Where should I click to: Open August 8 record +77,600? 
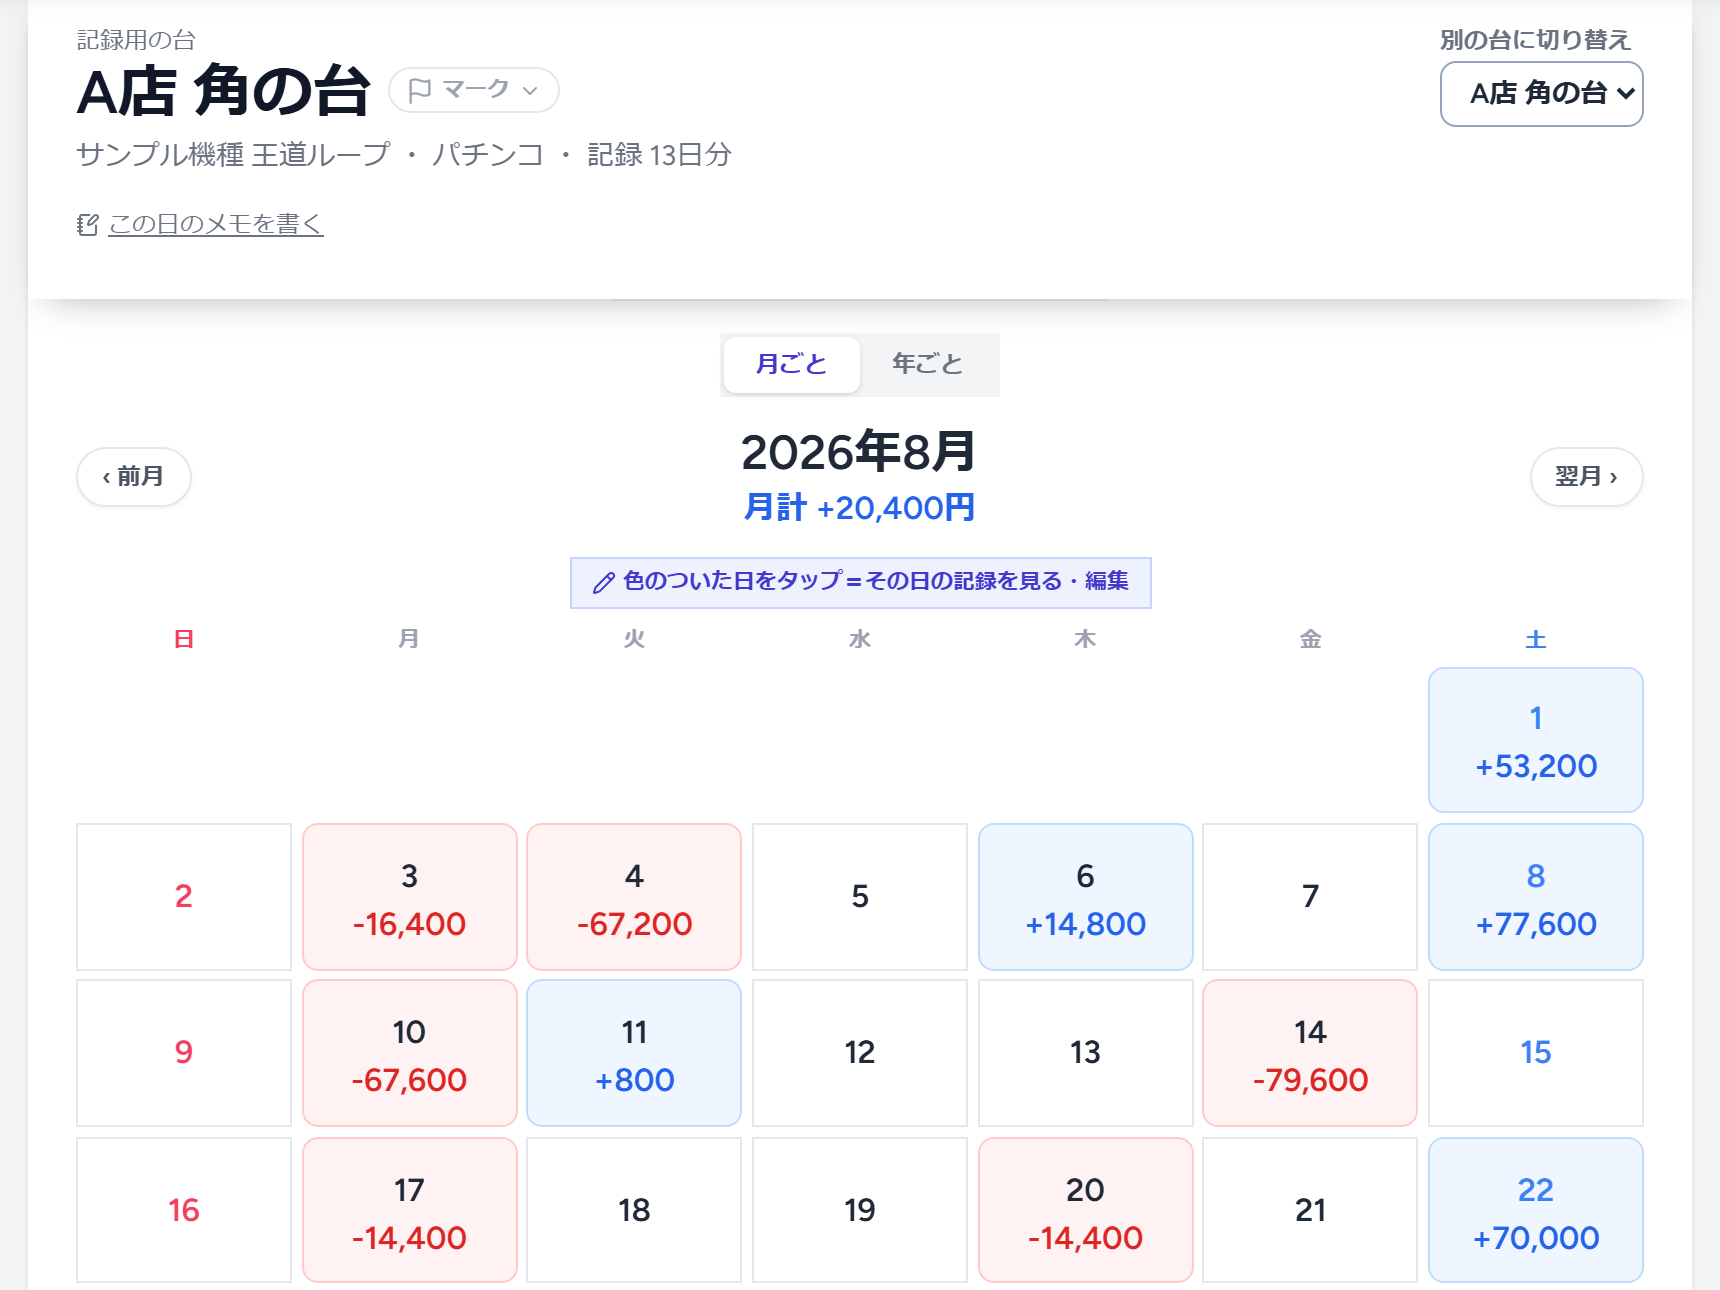point(1535,897)
